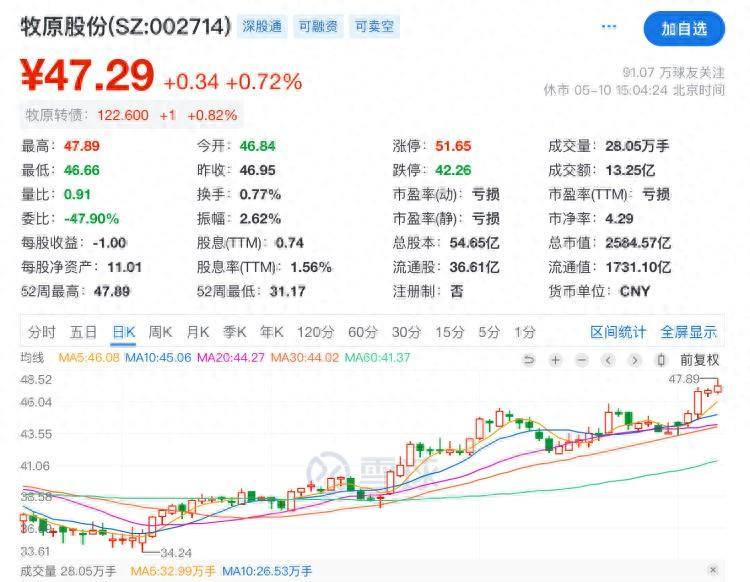Image resolution: width=750 pixels, height=582 pixels.
Task: Click the 可融资 tag
Action: click(318, 26)
